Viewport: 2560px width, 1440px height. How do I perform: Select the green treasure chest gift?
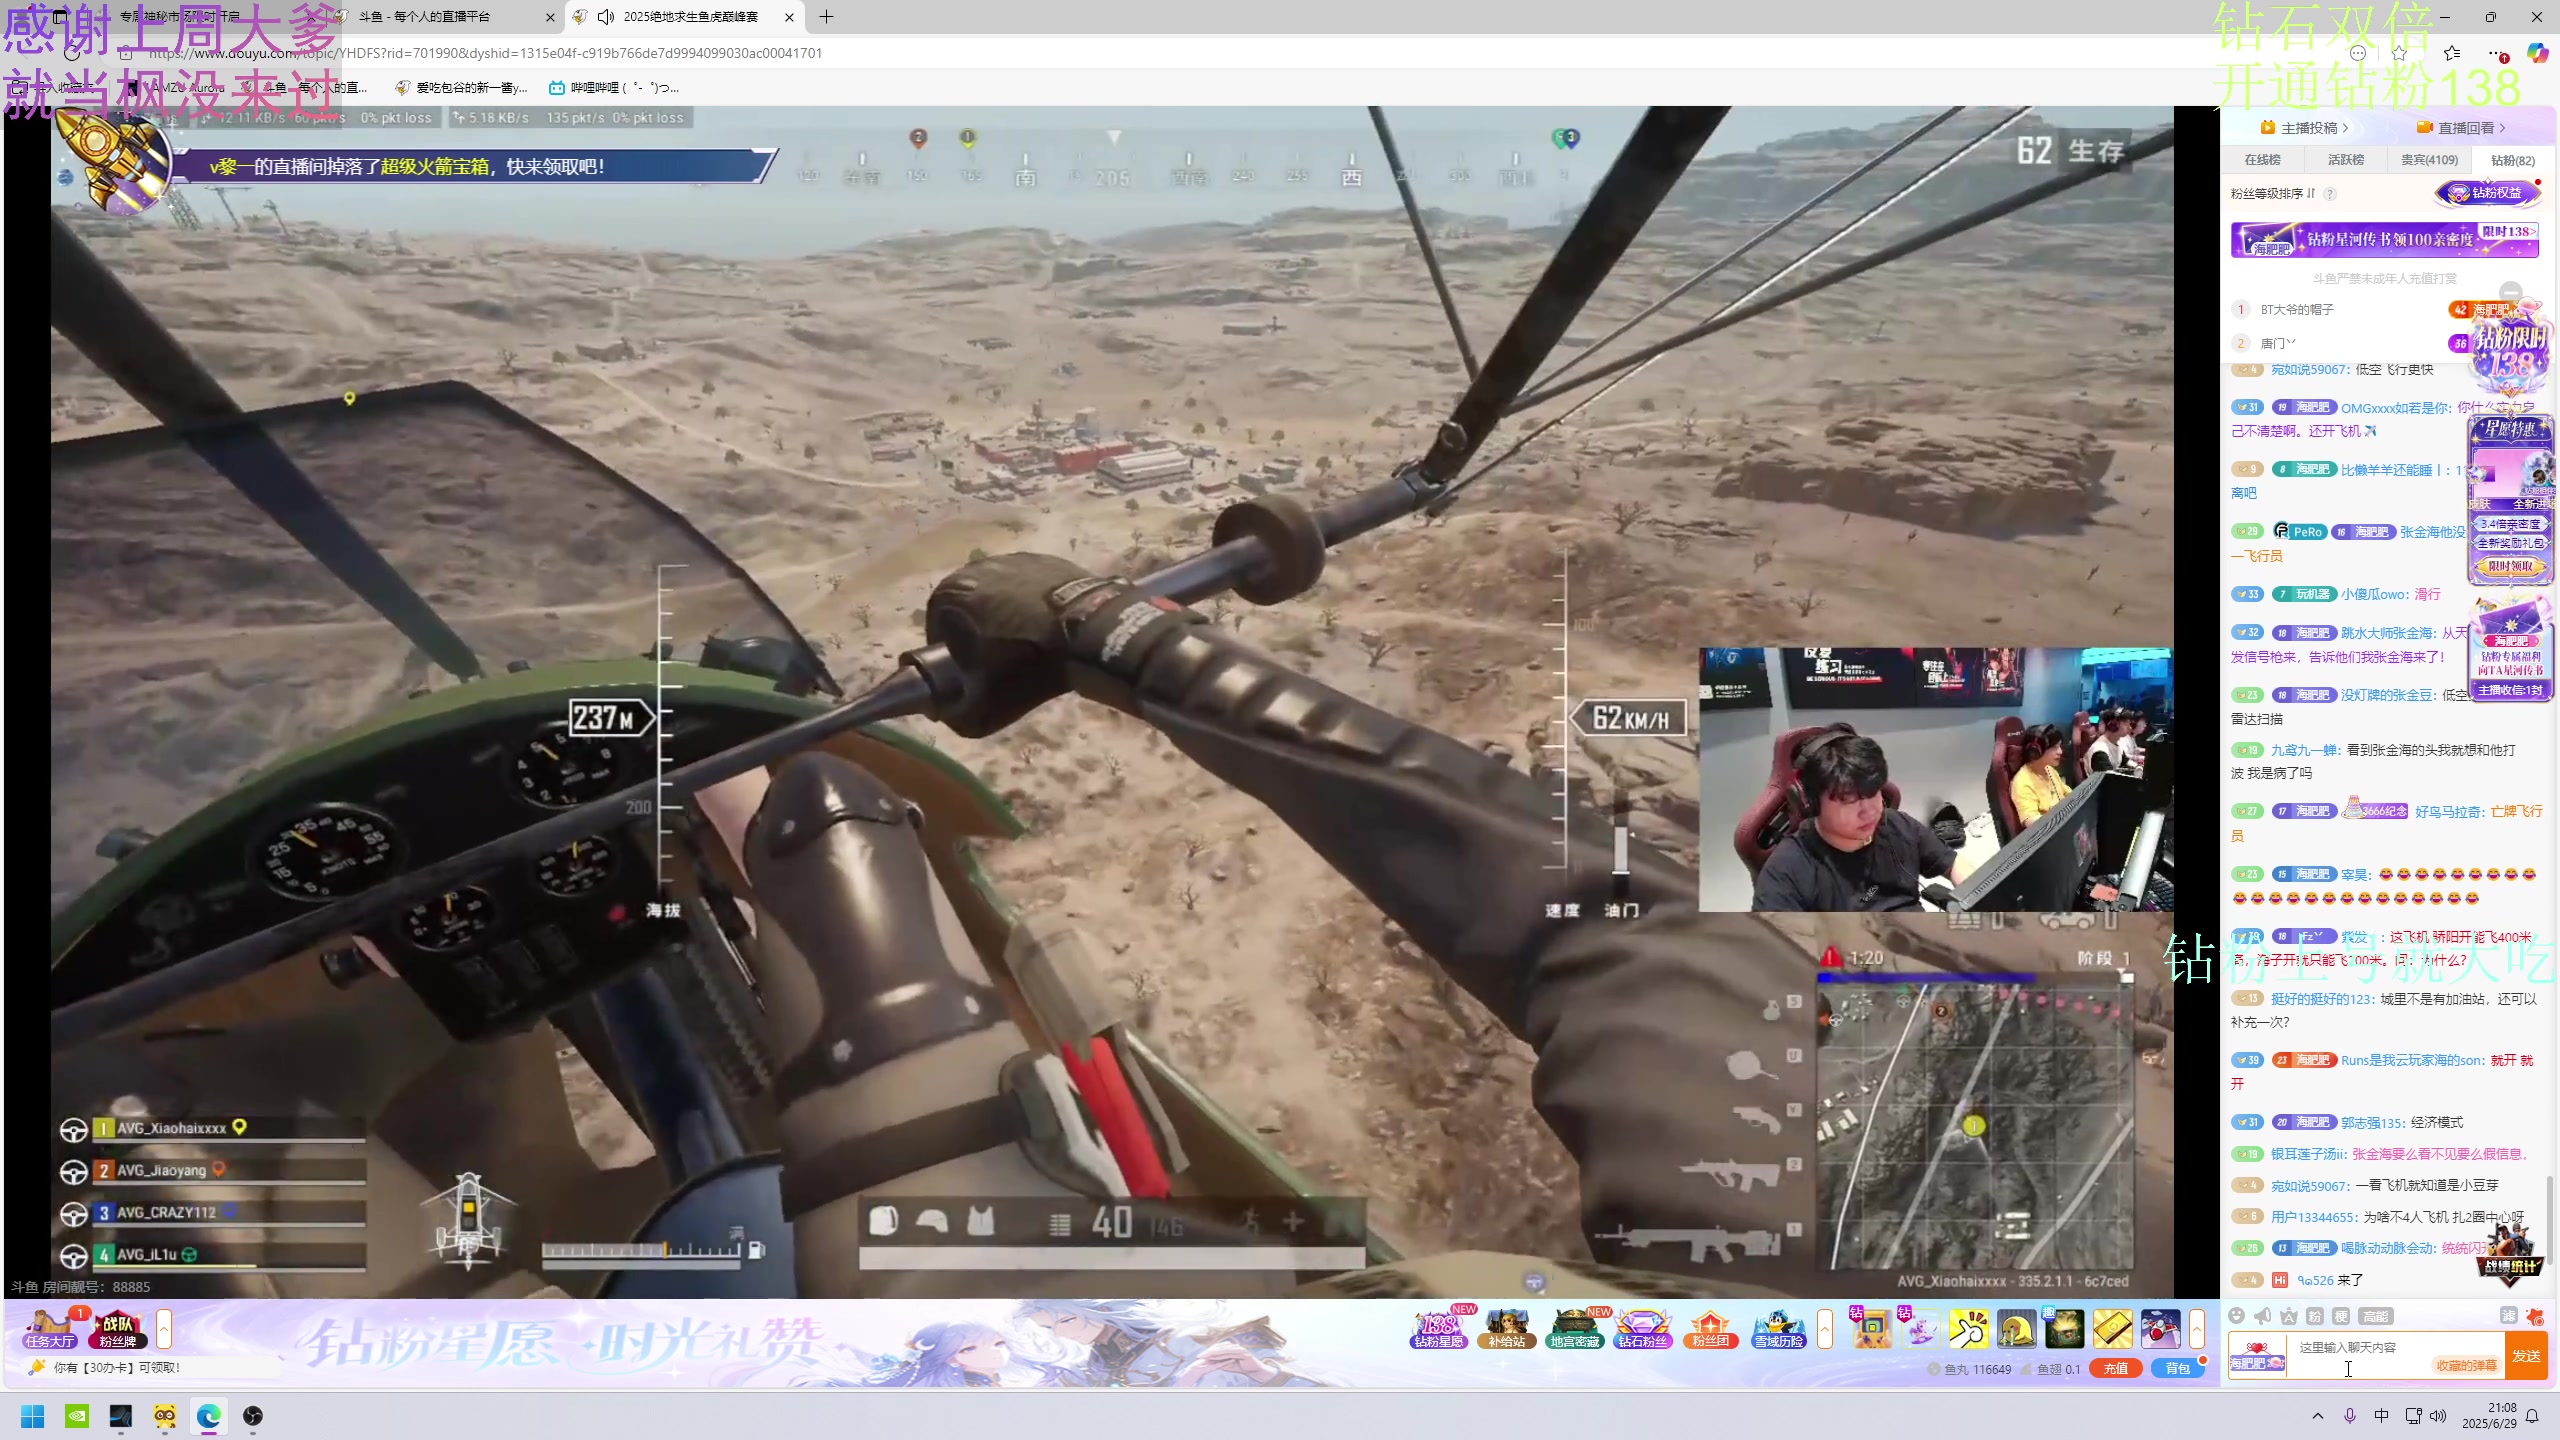[2064, 1328]
